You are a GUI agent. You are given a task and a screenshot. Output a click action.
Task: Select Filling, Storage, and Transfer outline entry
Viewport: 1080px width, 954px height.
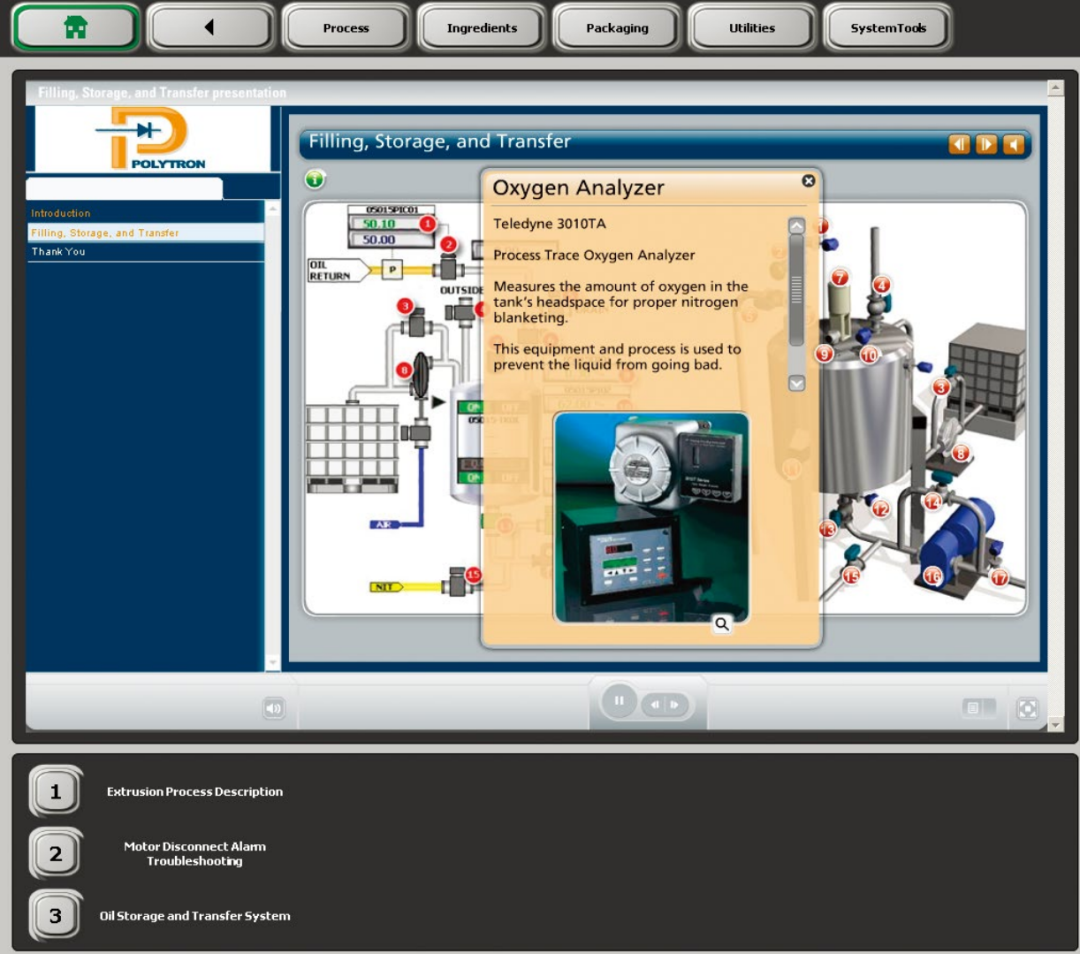pos(145,233)
